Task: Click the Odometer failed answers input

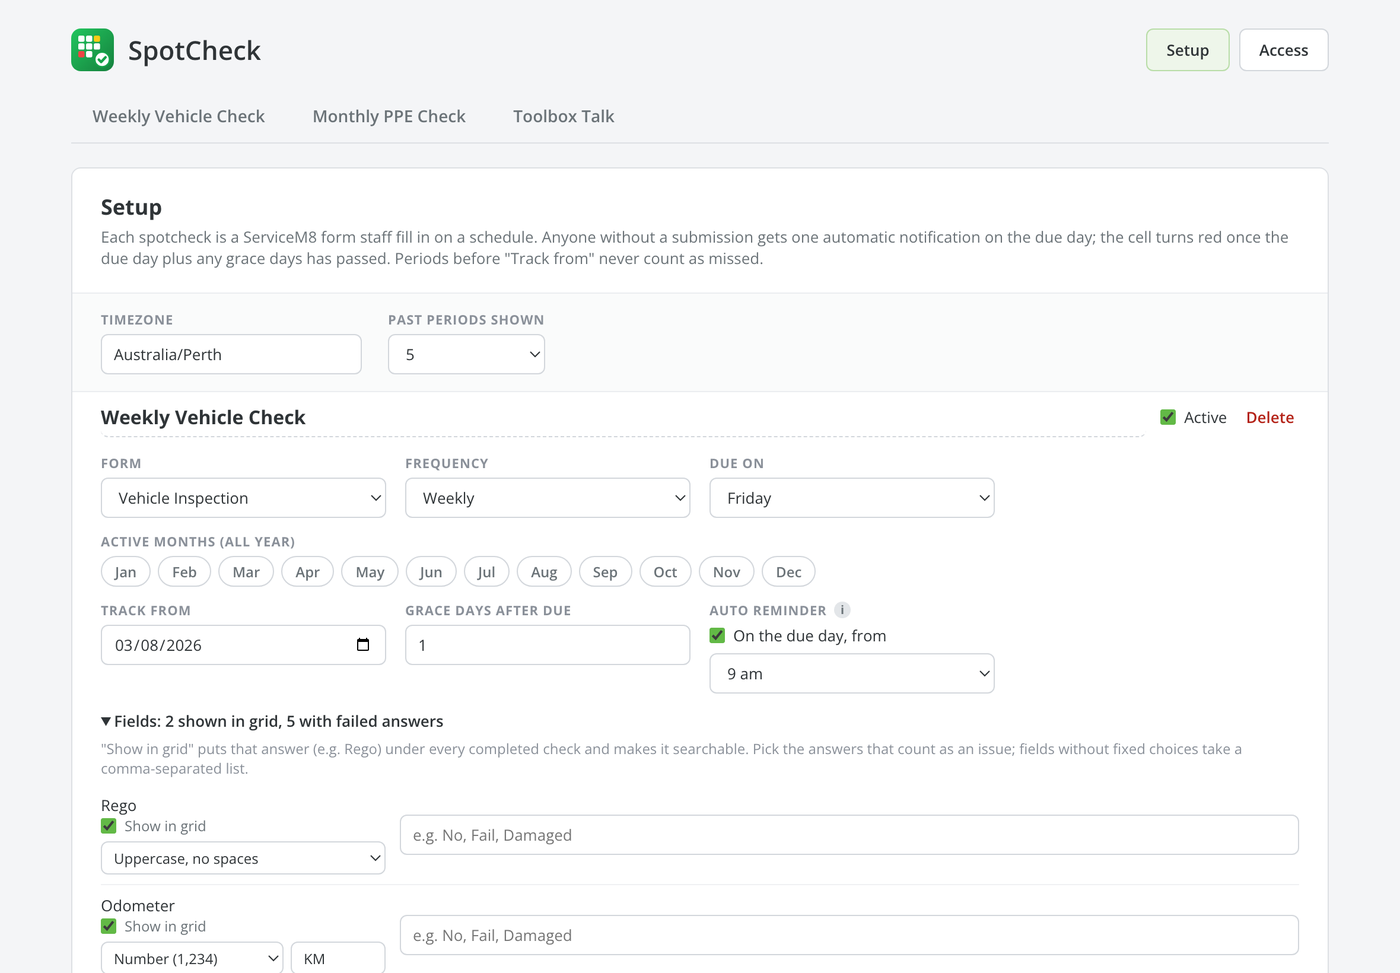Action: click(x=849, y=935)
